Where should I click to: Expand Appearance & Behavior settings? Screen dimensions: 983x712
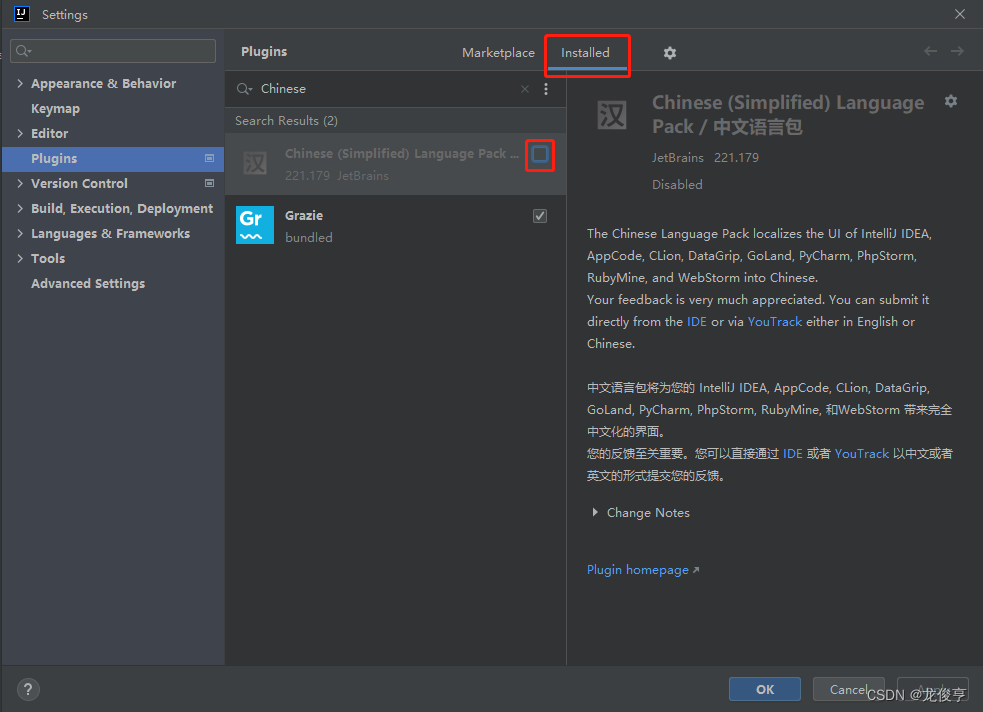point(20,83)
